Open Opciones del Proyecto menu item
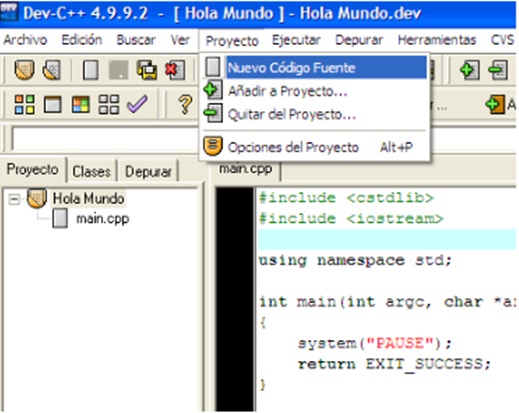This screenshot has height=413, width=519. click(314, 147)
